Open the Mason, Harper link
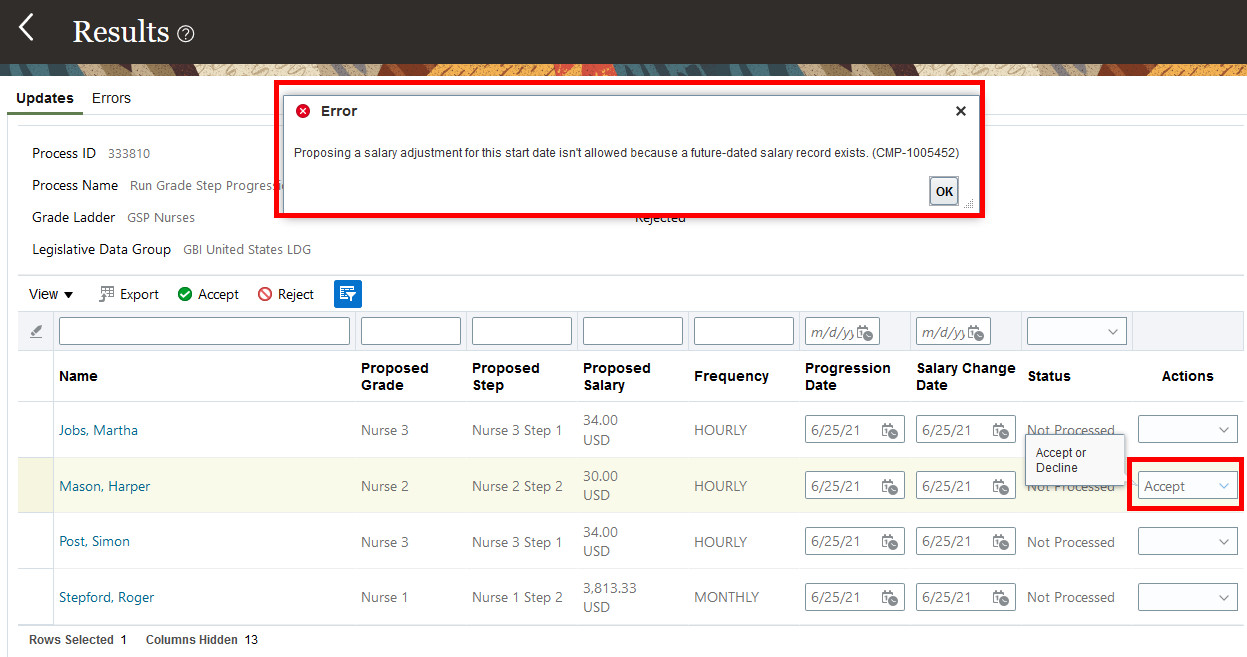This screenshot has height=657, width=1247. pos(104,486)
